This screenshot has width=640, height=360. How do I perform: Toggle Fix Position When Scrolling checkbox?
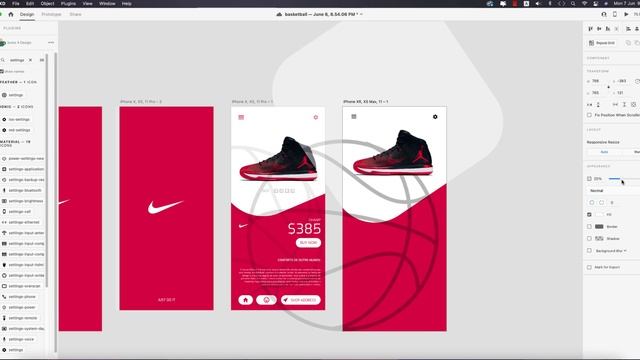click(x=589, y=115)
